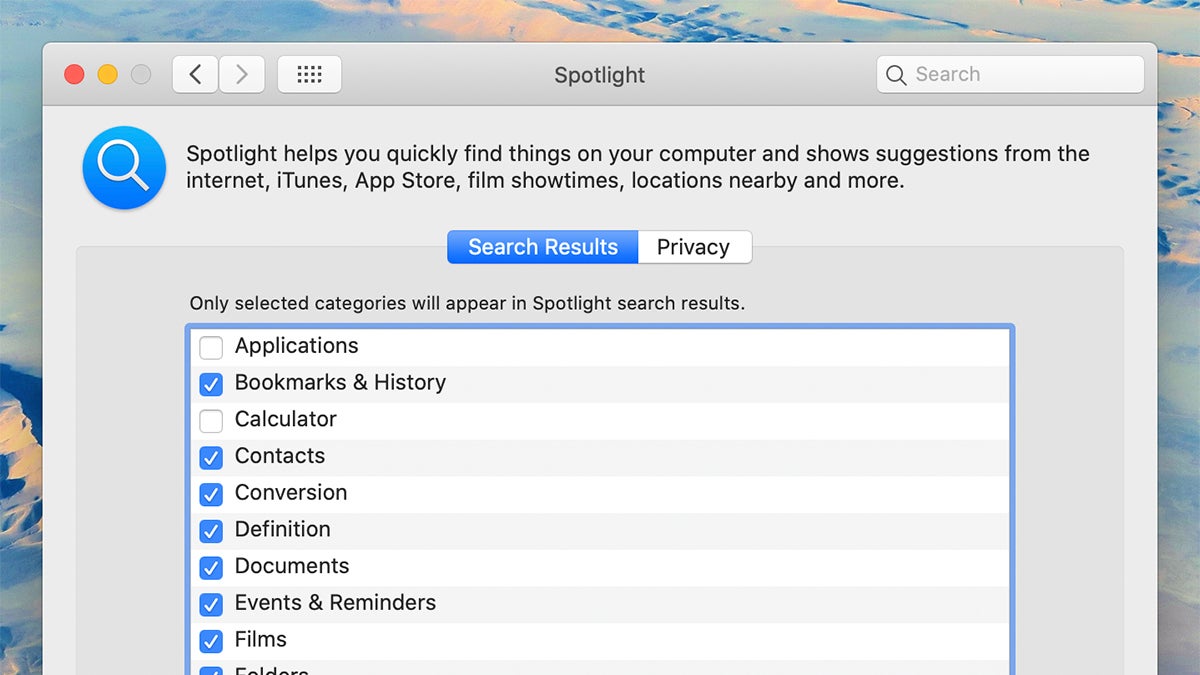1200x675 pixels.
Task: Click the magnifier icon inside the Search field
Action: [x=897, y=74]
